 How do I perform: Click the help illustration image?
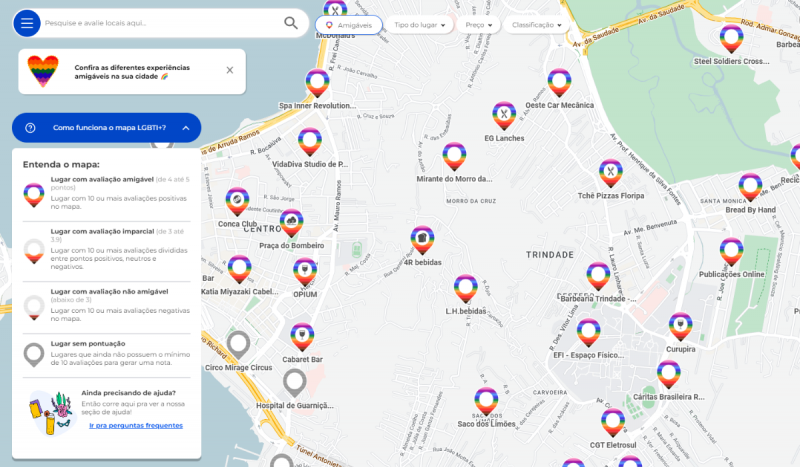51,413
